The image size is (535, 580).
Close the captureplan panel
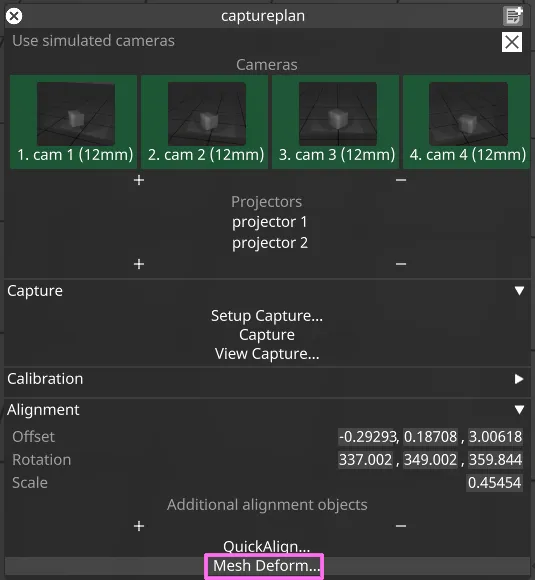(x=14, y=16)
